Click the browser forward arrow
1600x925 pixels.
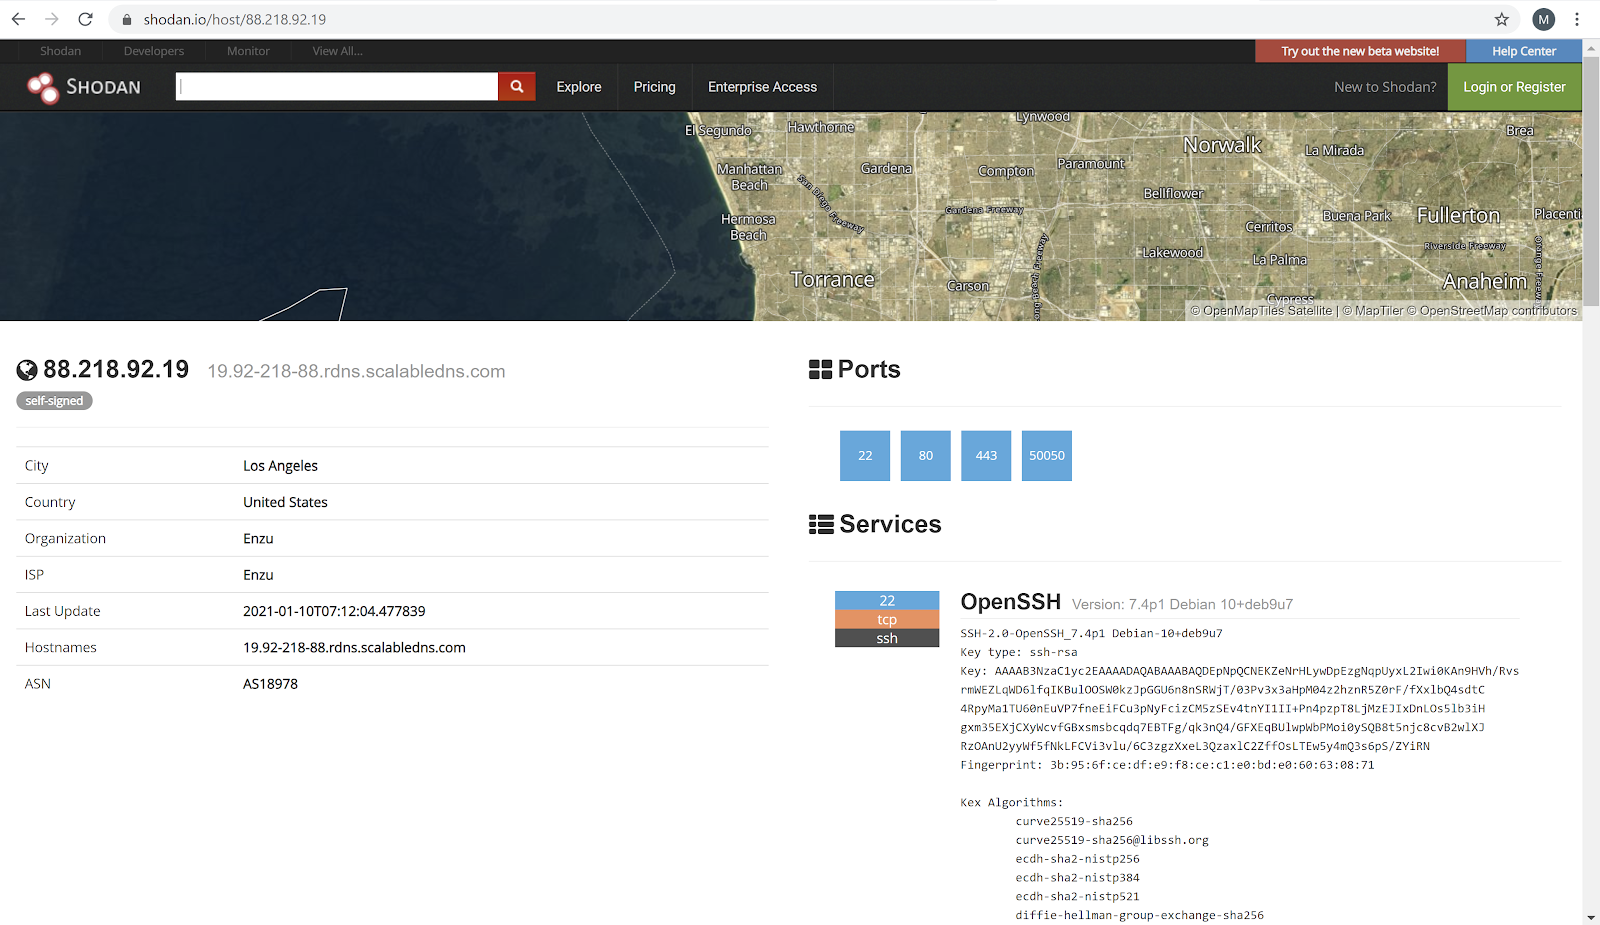tap(52, 19)
